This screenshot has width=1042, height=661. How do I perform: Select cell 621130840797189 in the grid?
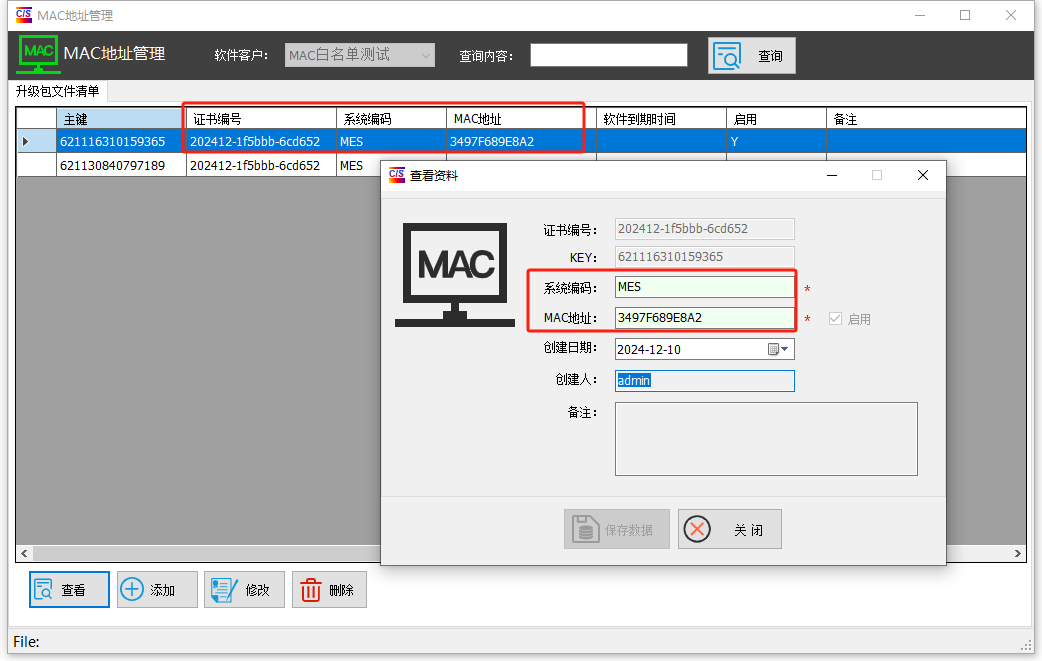click(x=121, y=165)
